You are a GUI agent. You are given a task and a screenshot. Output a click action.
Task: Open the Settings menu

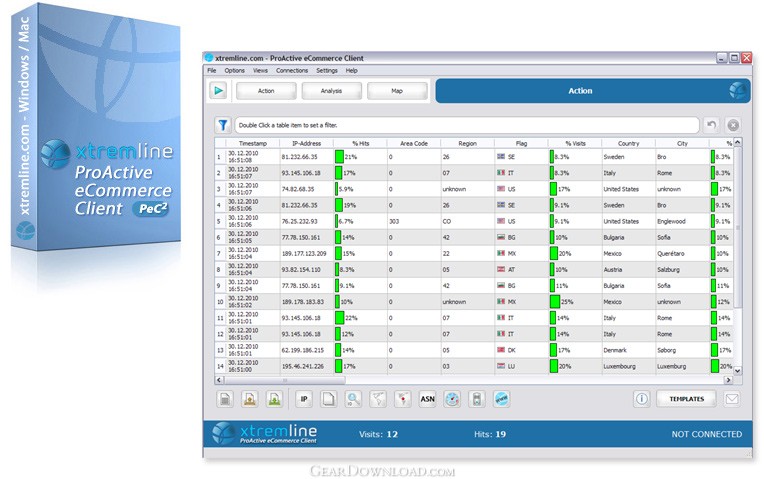(x=326, y=71)
